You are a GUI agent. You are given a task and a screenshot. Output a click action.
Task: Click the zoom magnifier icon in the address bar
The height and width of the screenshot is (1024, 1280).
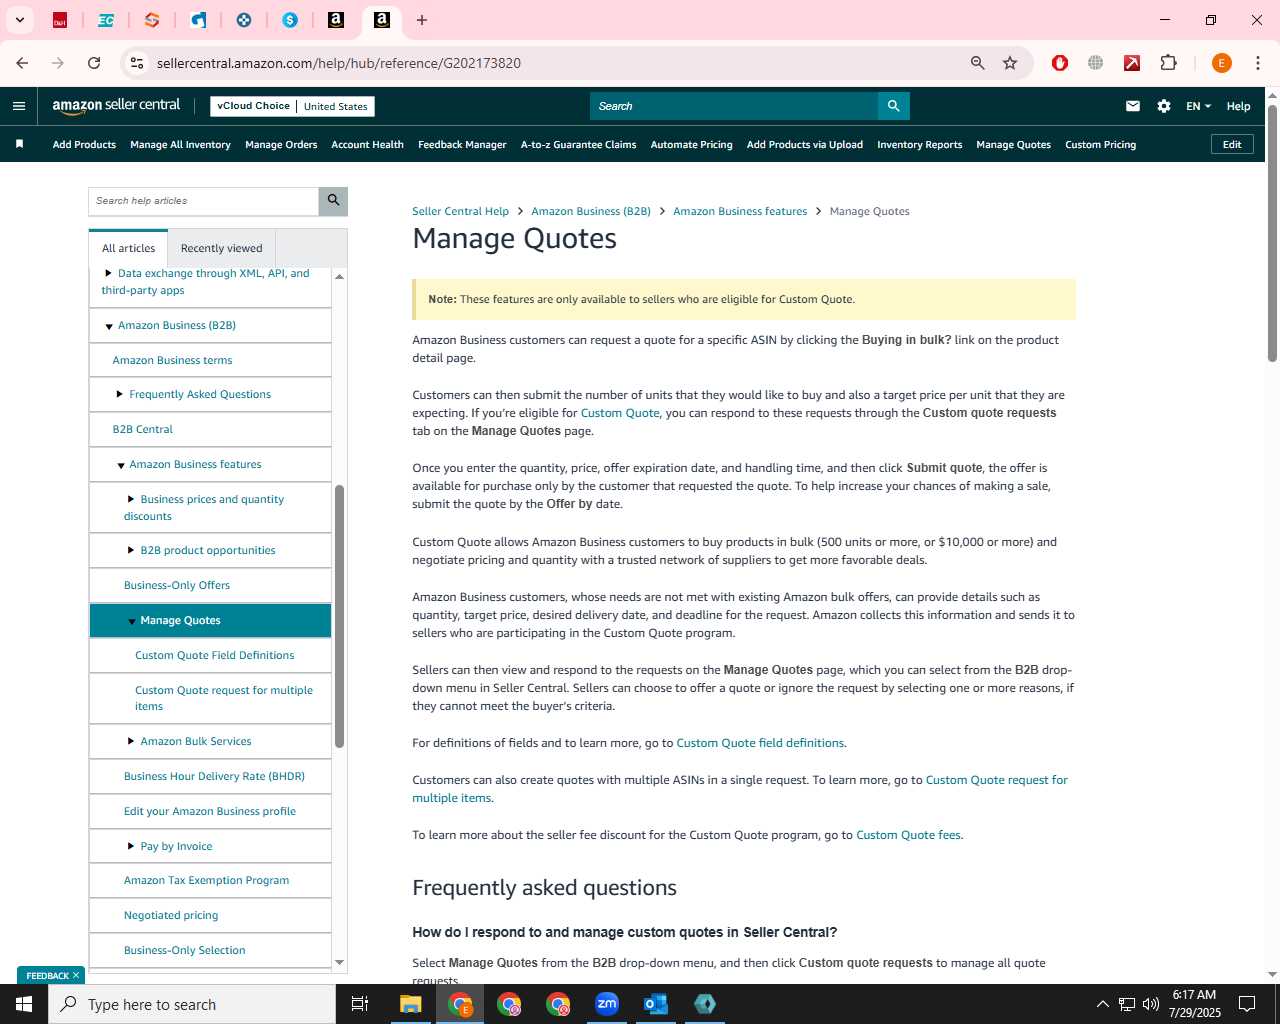coord(978,63)
